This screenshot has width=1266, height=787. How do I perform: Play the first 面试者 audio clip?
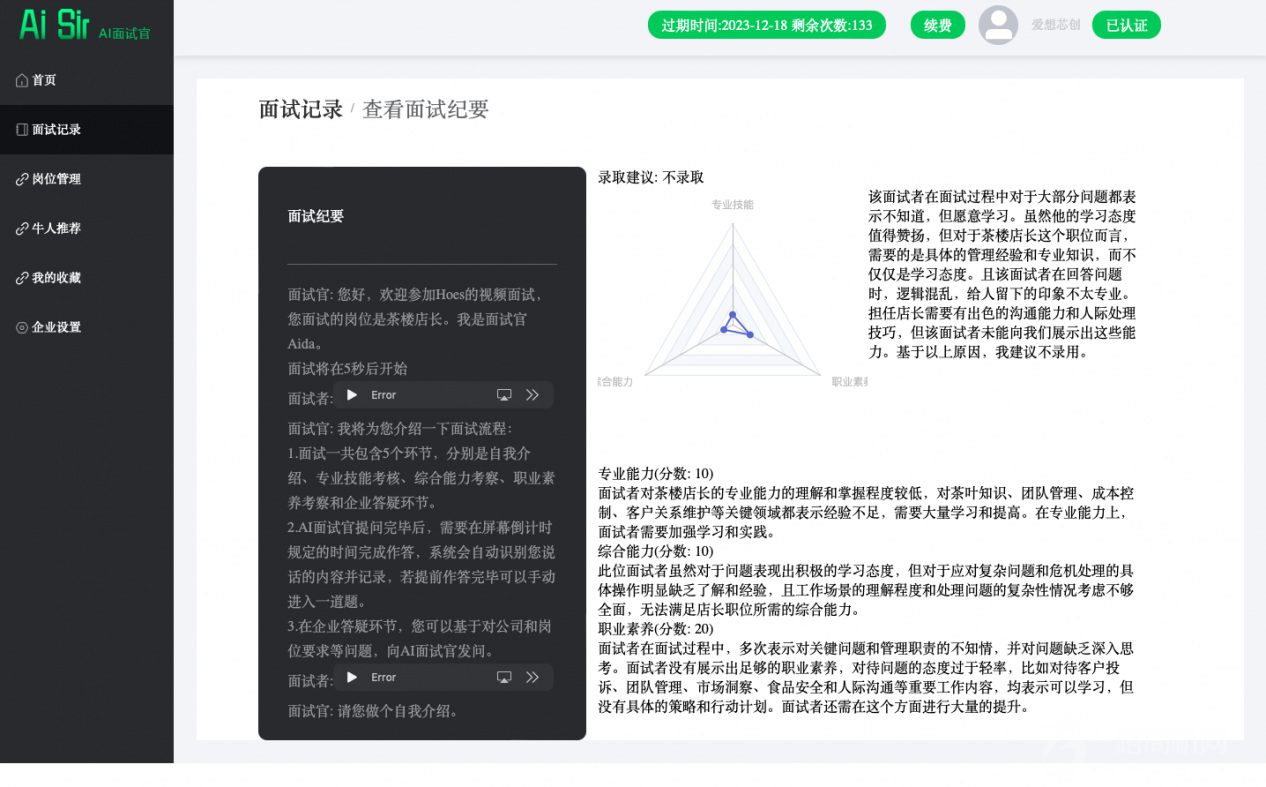[x=352, y=395]
